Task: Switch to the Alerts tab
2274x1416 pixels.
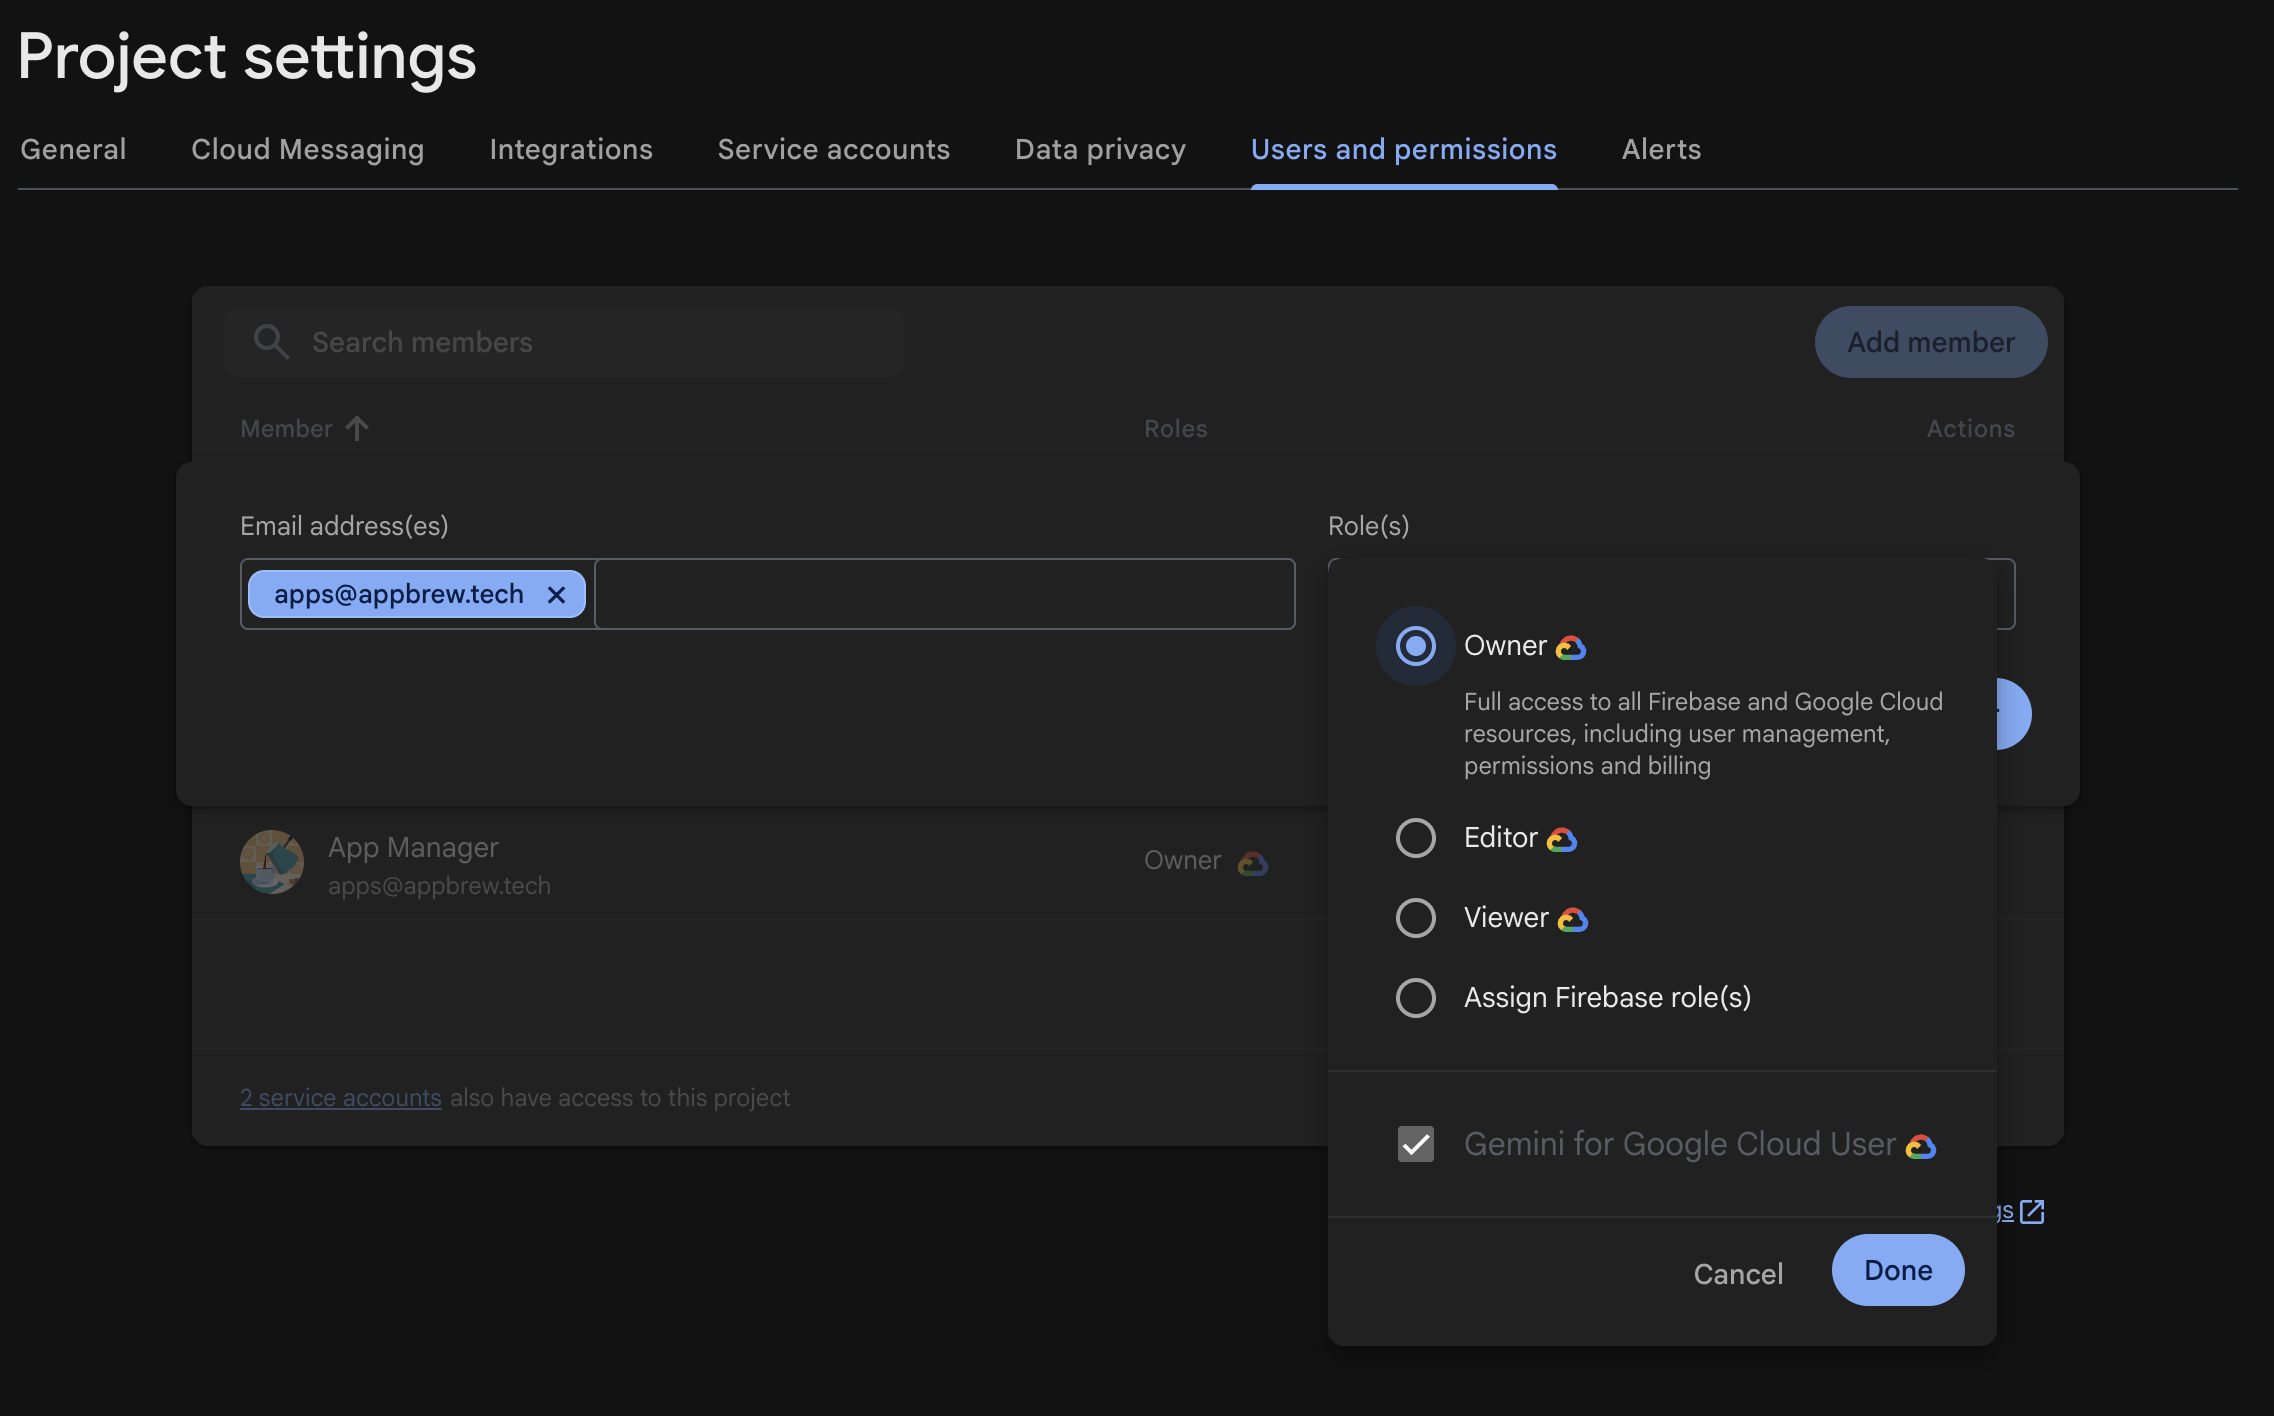Action: pos(1661,149)
